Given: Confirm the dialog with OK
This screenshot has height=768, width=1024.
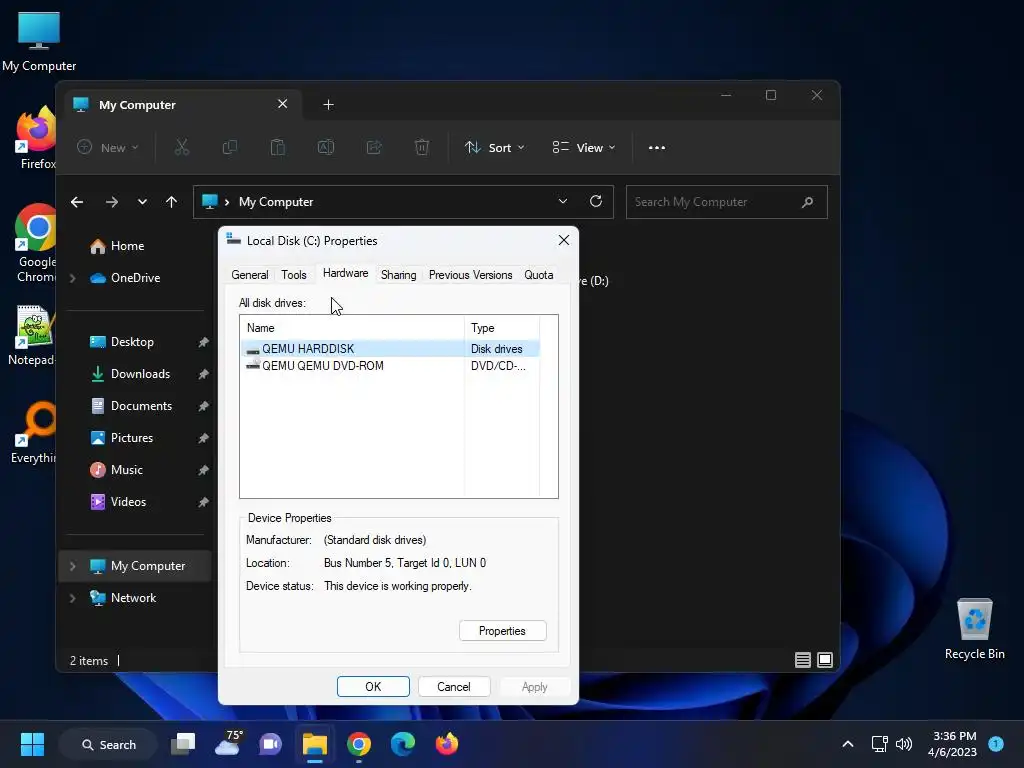Looking at the screenshot, I should point(373,686).
